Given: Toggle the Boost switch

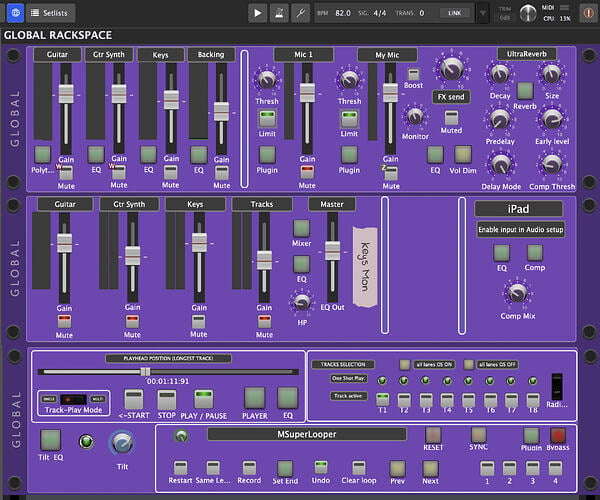Looking at the screenshot, I should coord(413,74).
